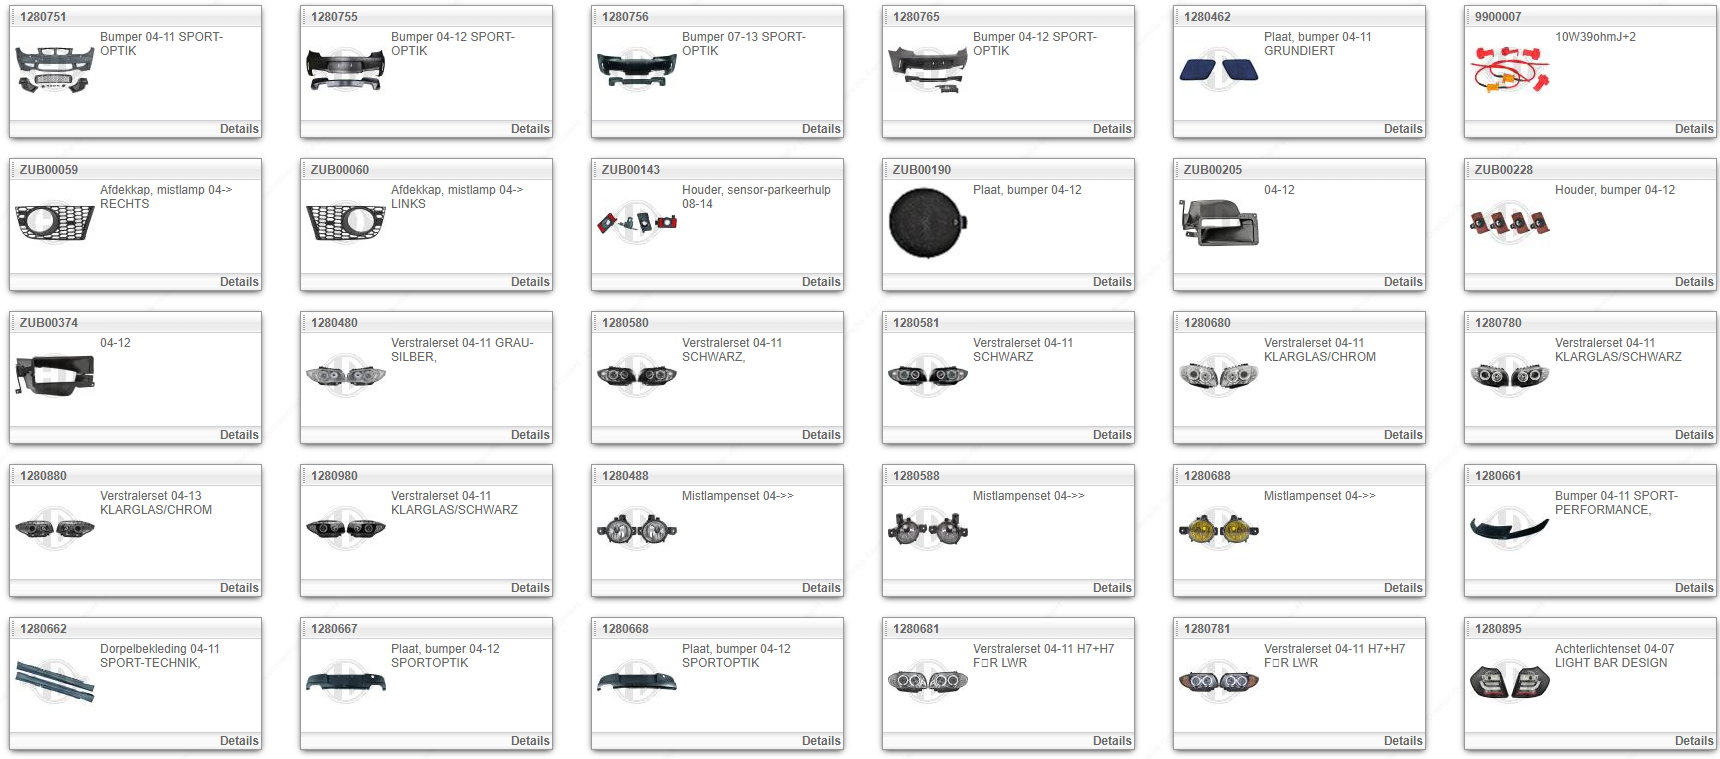Viewport: 1720px width, 759px height.
Task: Click the 1280581 black headlight set image
Action: (928, 375)
